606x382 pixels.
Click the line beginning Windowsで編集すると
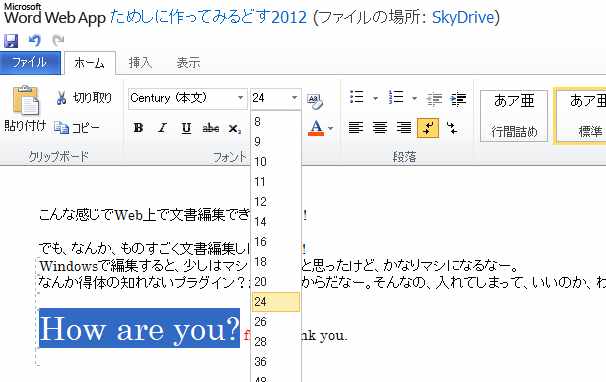[278, 266]
